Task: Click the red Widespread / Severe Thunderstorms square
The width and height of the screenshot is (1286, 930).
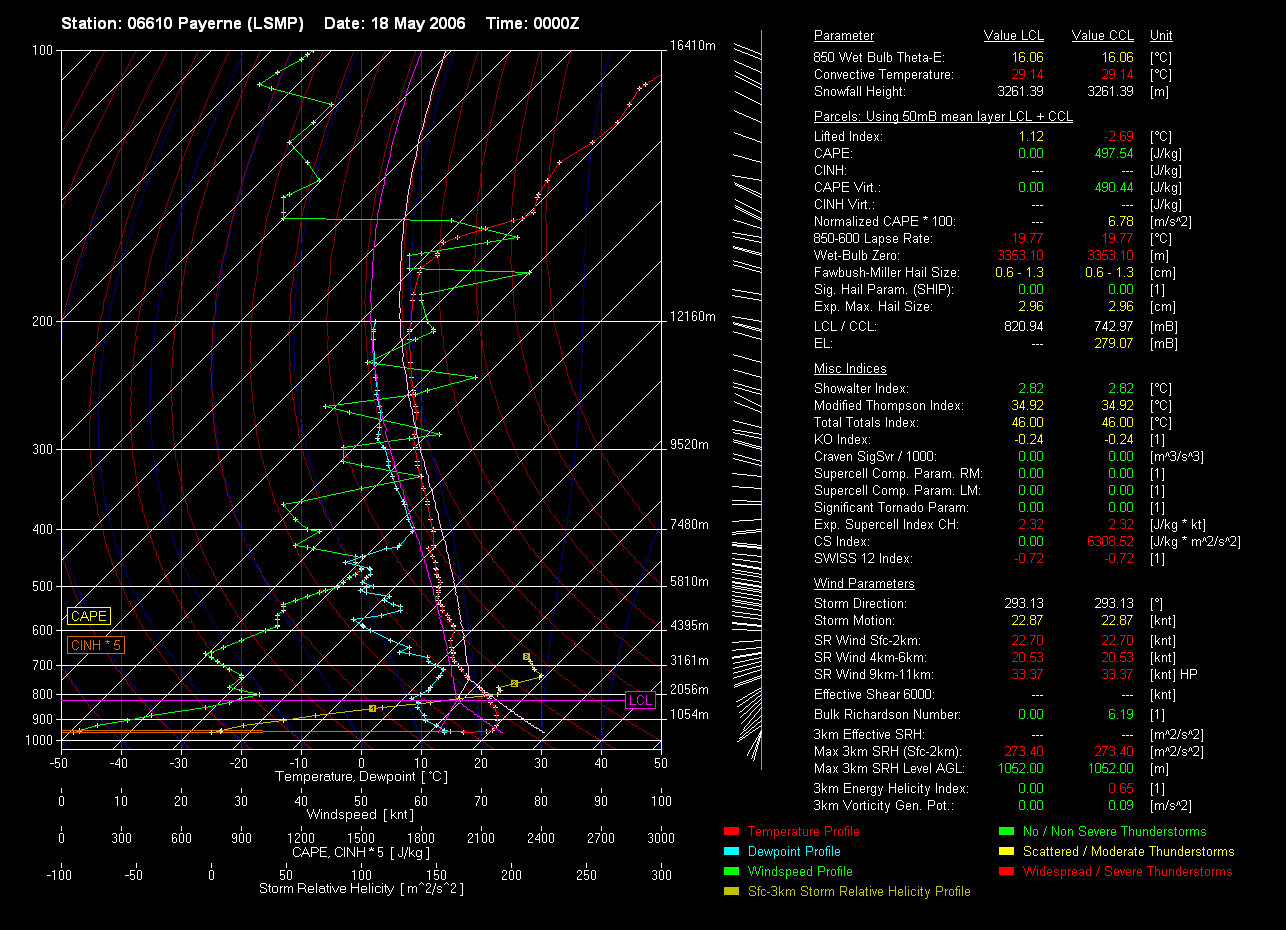Action: point(1005,871)
